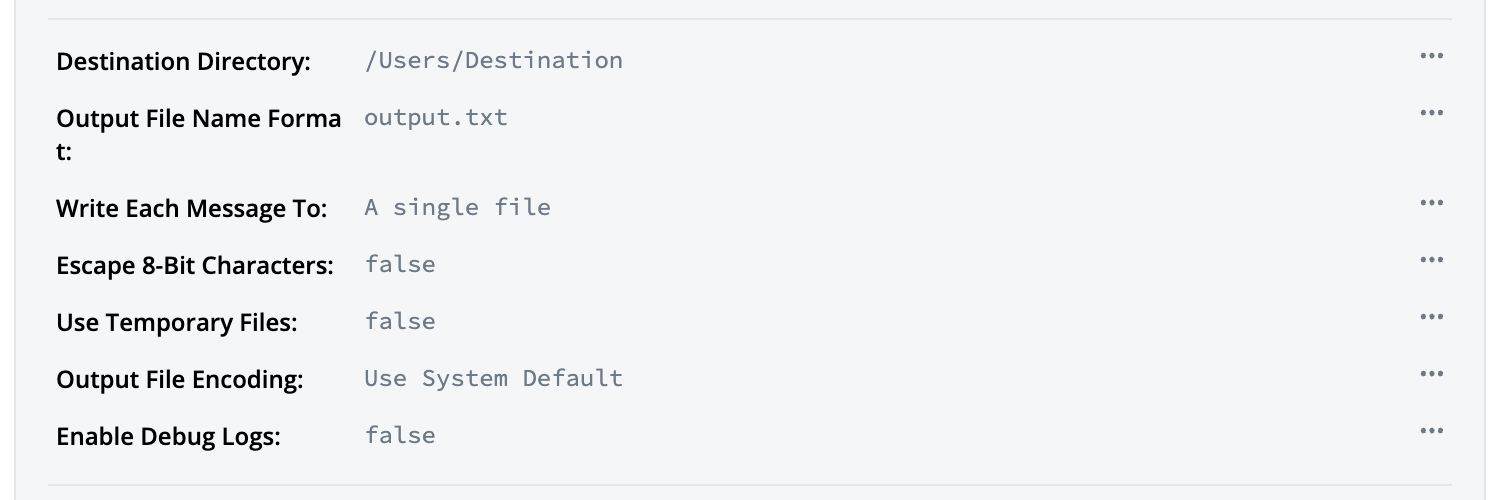
Task: Select the "A single file" value
Action: [457, 207]
